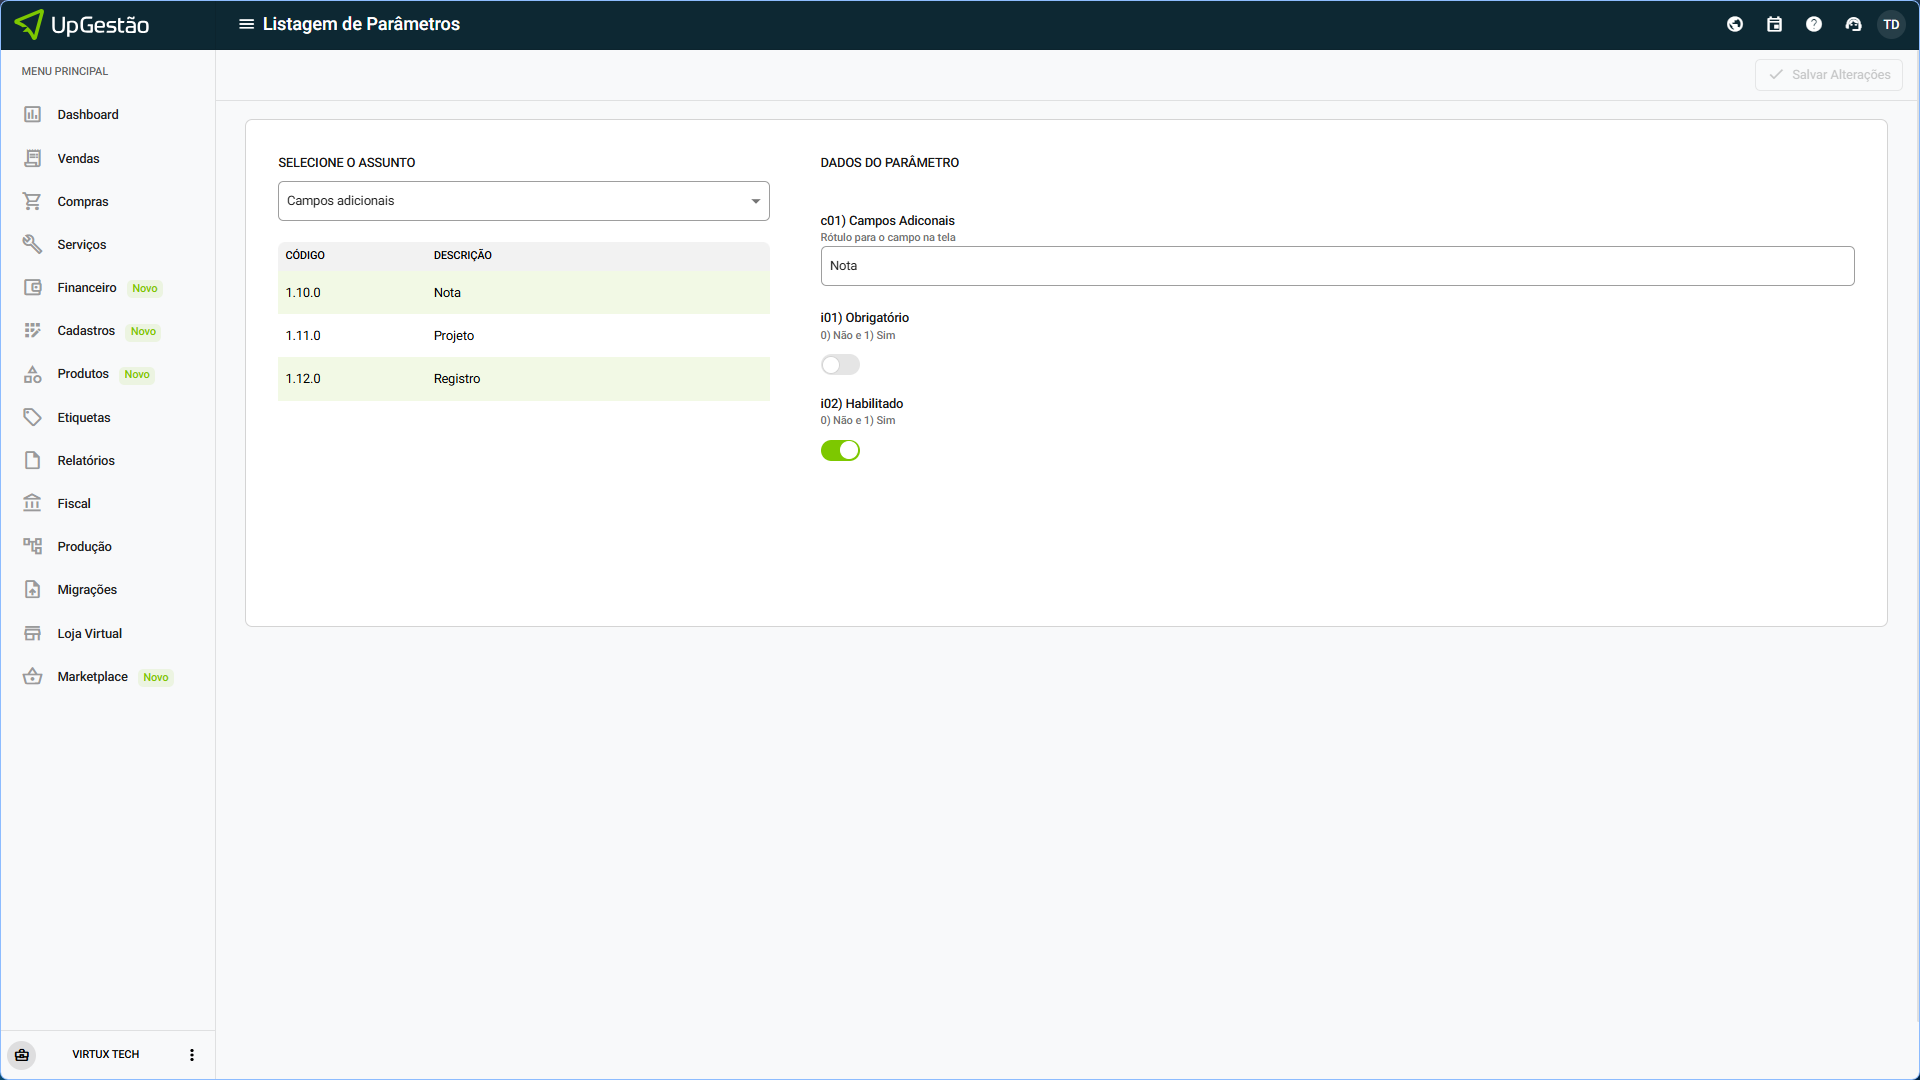Image resolution: width=1920 pixels, height=1080 pixels.
Task: Open the Campos adicionais subject dropdown
Action: 523,201
